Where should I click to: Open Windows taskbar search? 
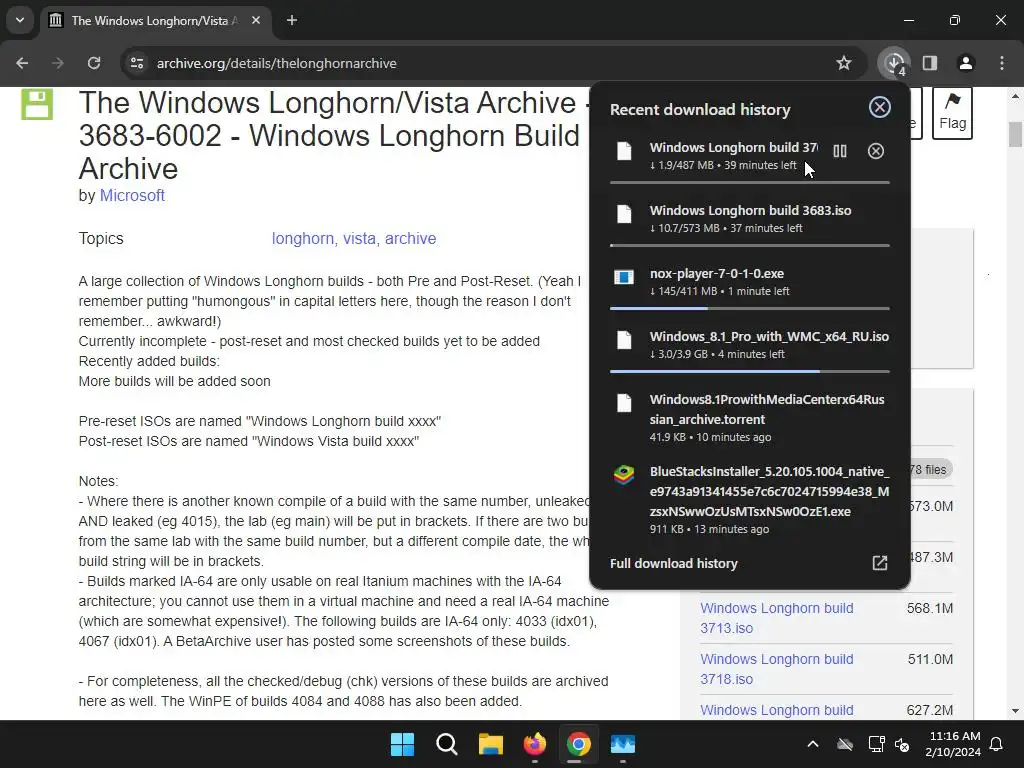coord(447,744)
